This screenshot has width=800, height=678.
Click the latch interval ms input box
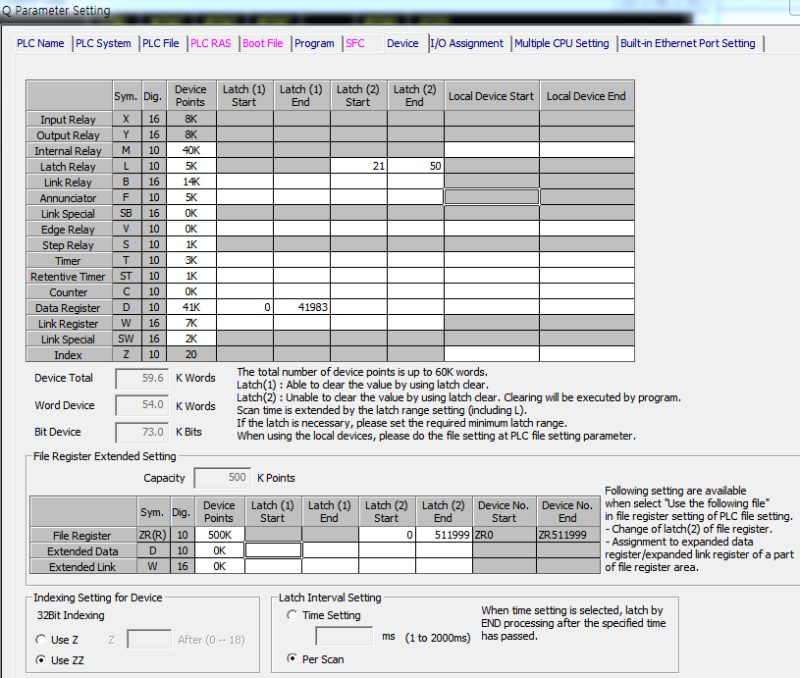(x=347, y=636)
